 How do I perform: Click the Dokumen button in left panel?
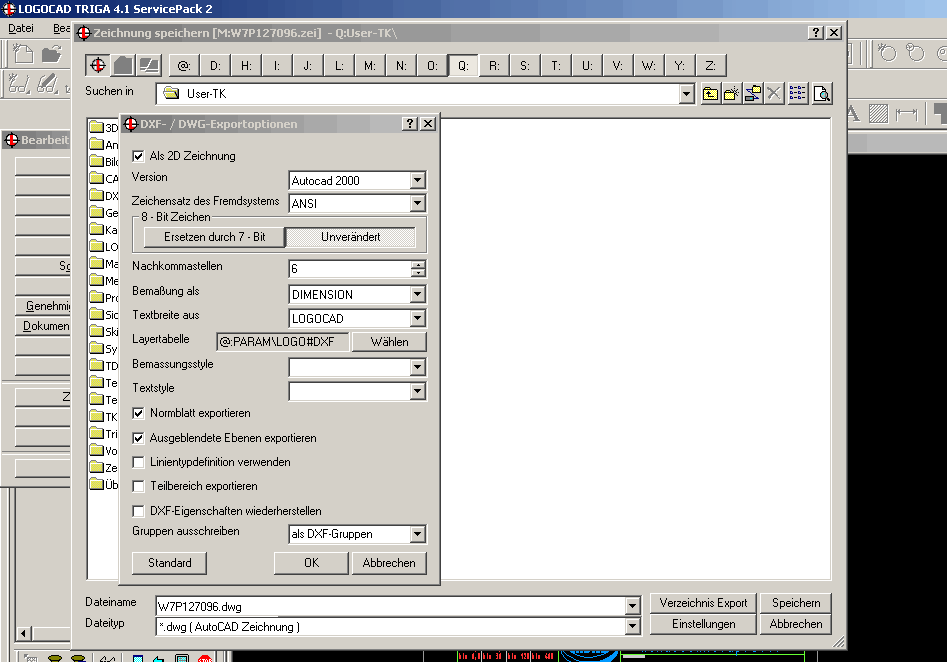pos(42,326)
